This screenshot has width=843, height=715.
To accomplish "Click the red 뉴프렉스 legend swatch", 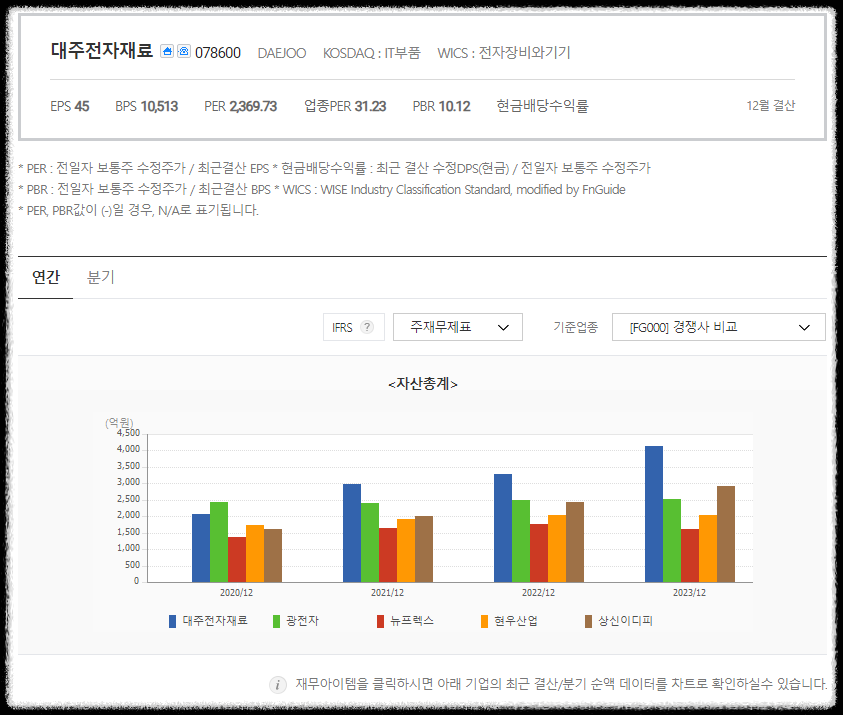I will (380, 621).
